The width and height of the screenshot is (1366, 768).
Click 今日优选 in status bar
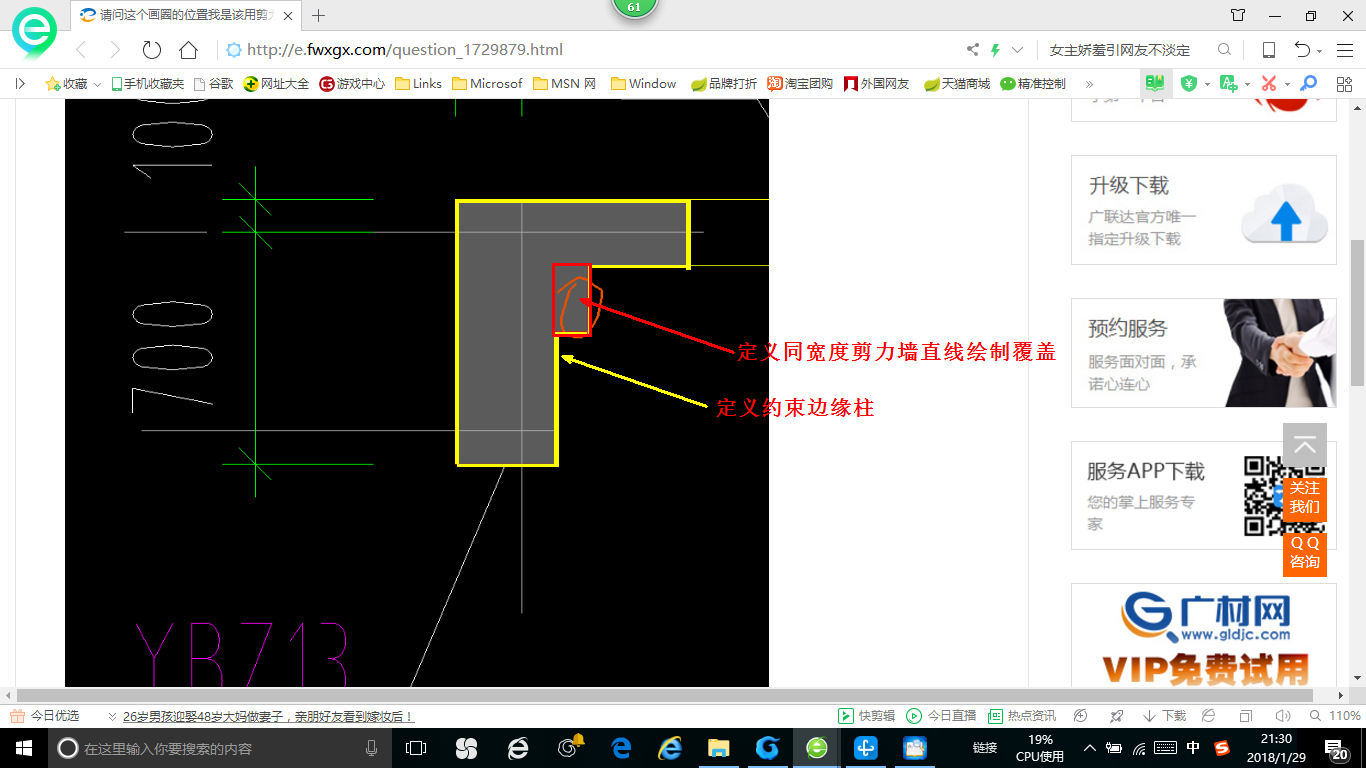[45, 716]
